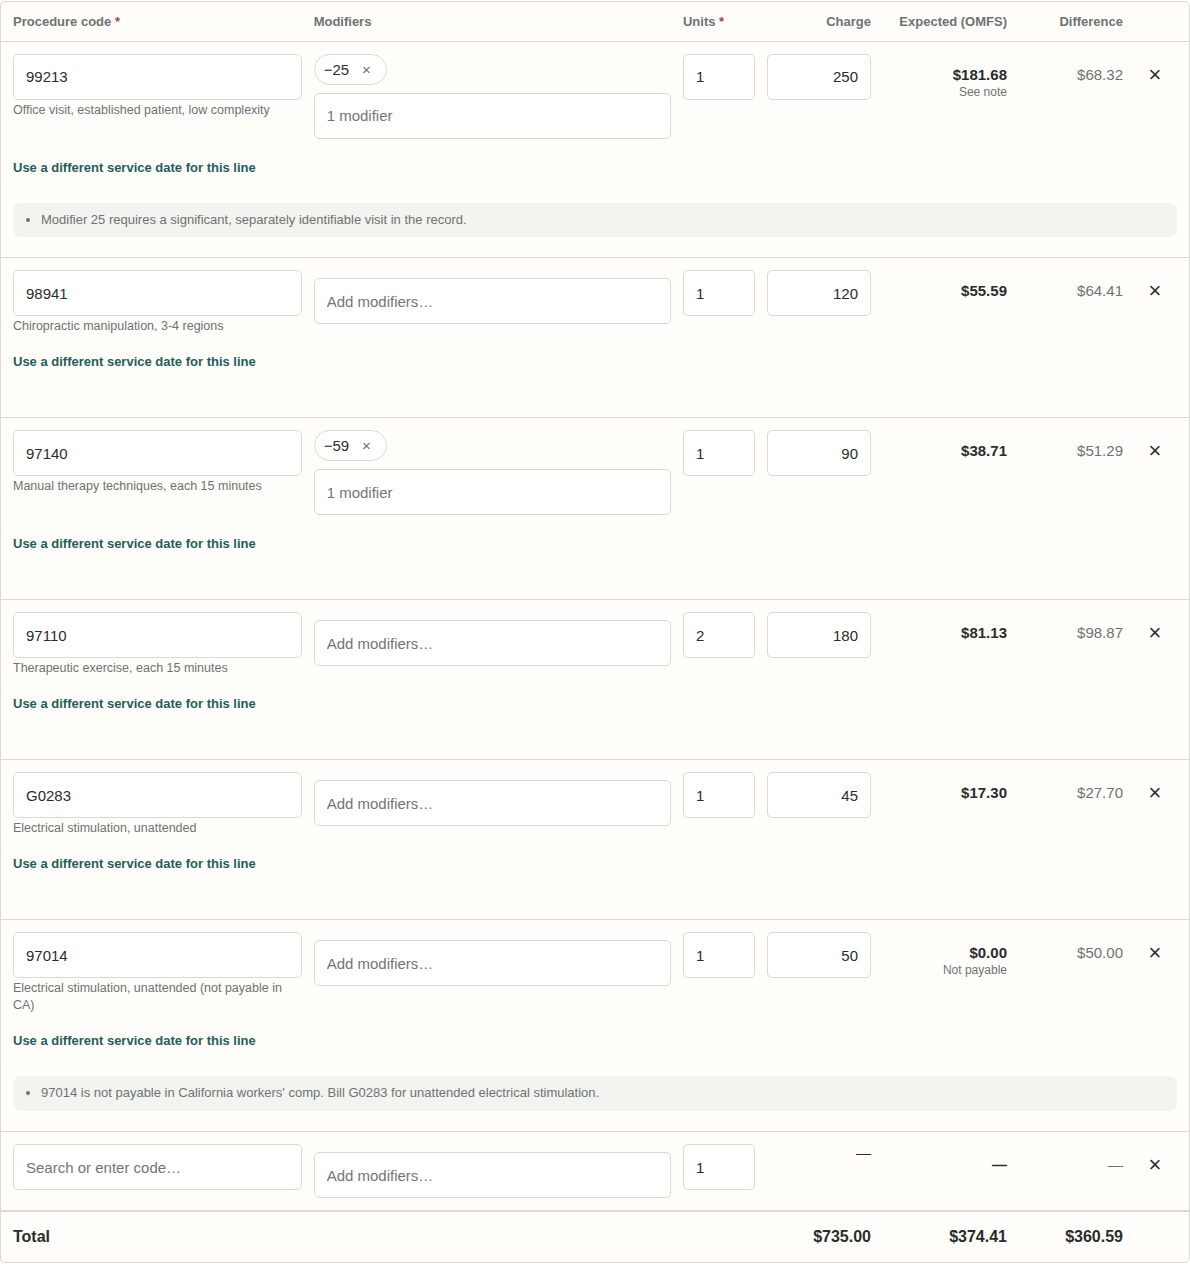Use a different service date for 97140

coord(134,544)
